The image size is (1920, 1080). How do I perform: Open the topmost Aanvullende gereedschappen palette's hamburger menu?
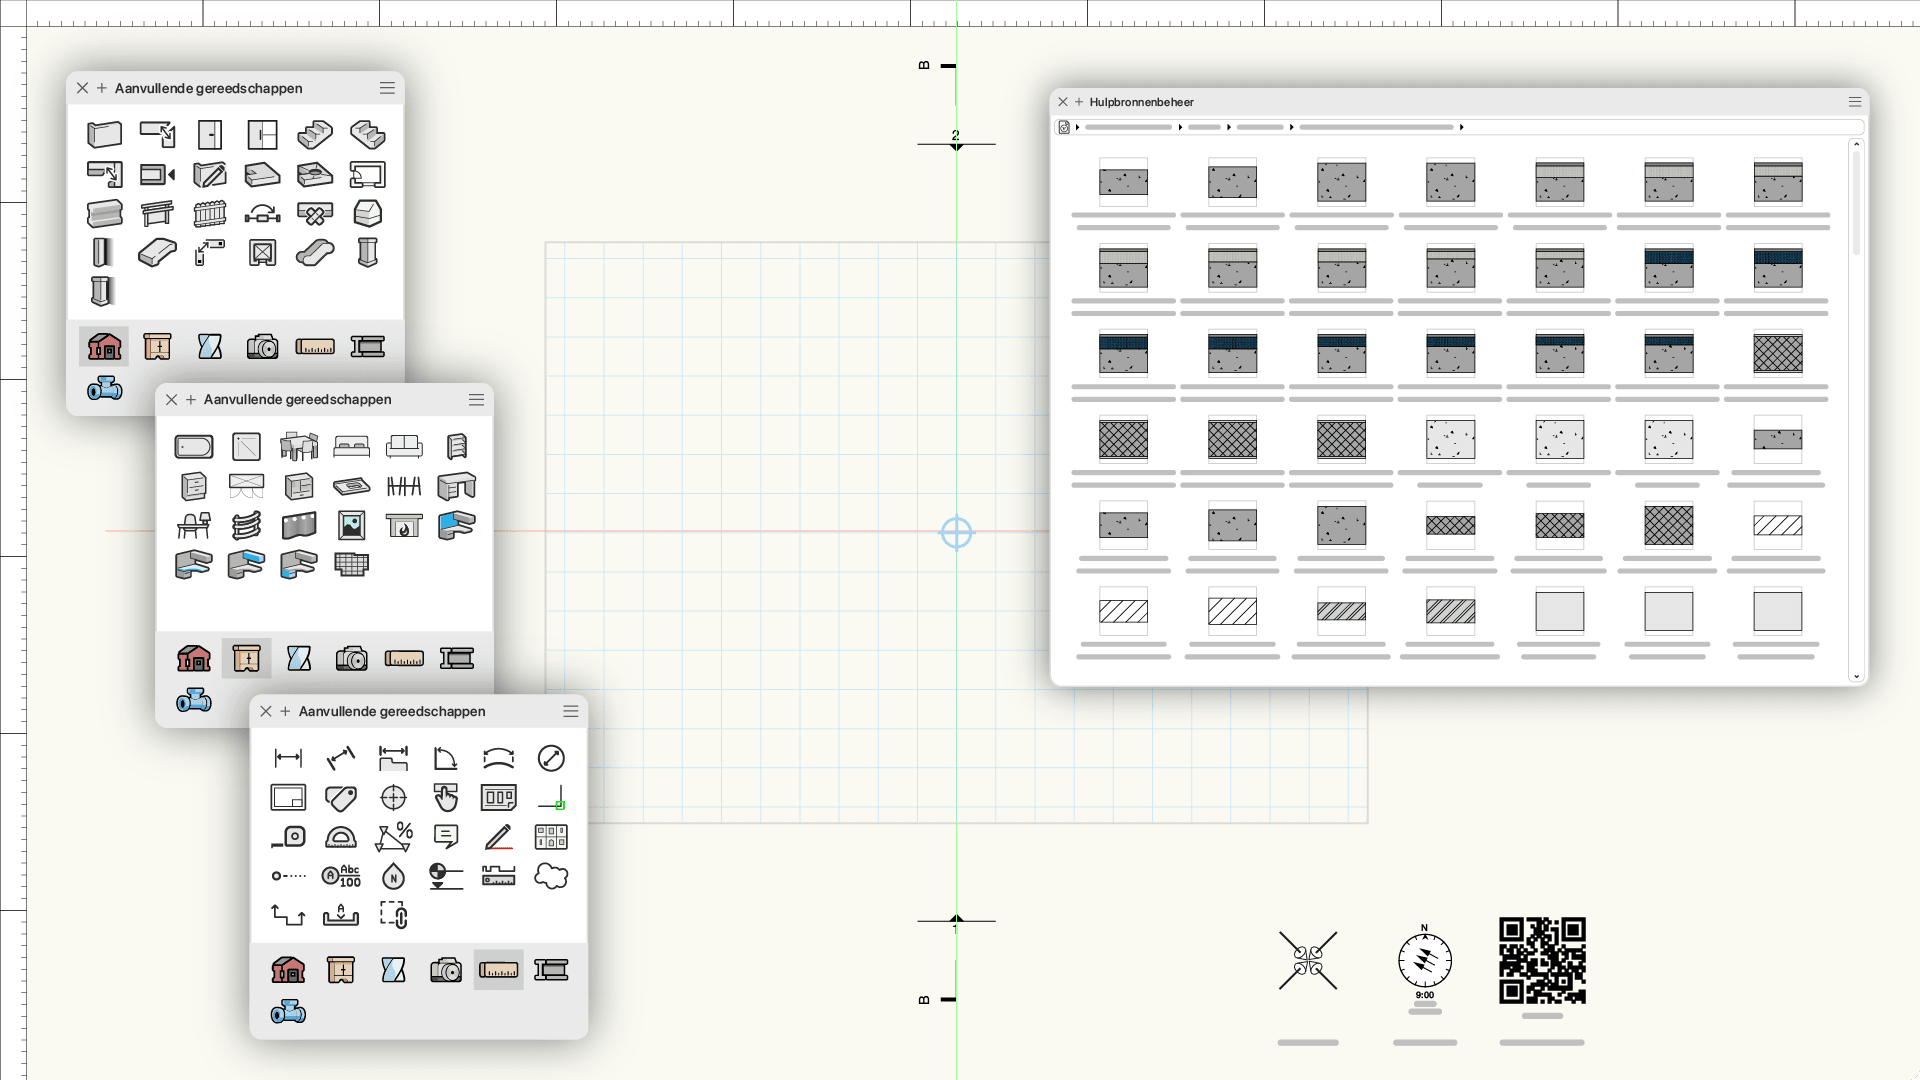pyautogui.click(x=387, y=88)
